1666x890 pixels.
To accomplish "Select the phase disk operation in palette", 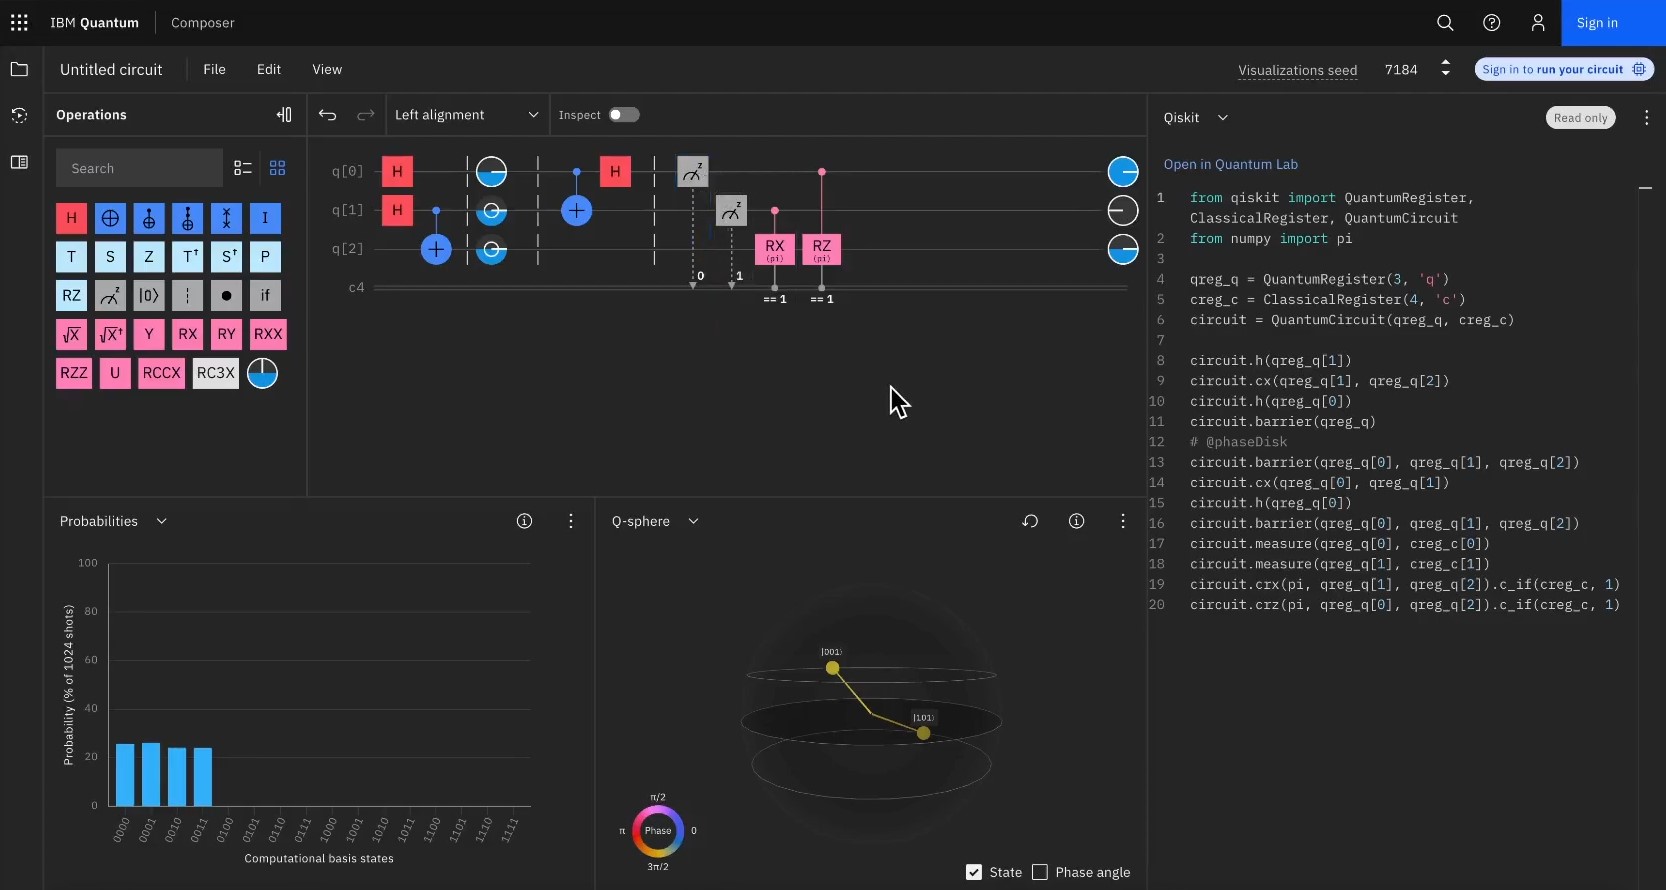I will pos(262,373).
